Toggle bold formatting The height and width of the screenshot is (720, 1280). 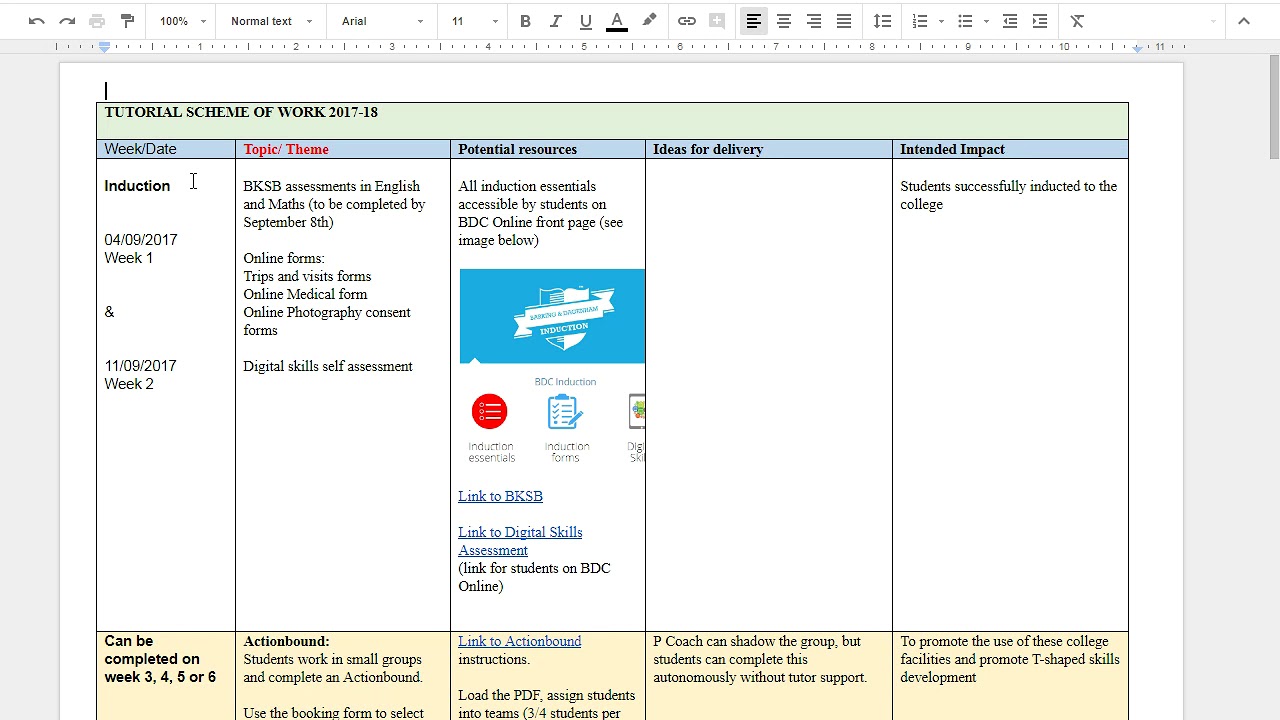[525, 21]
